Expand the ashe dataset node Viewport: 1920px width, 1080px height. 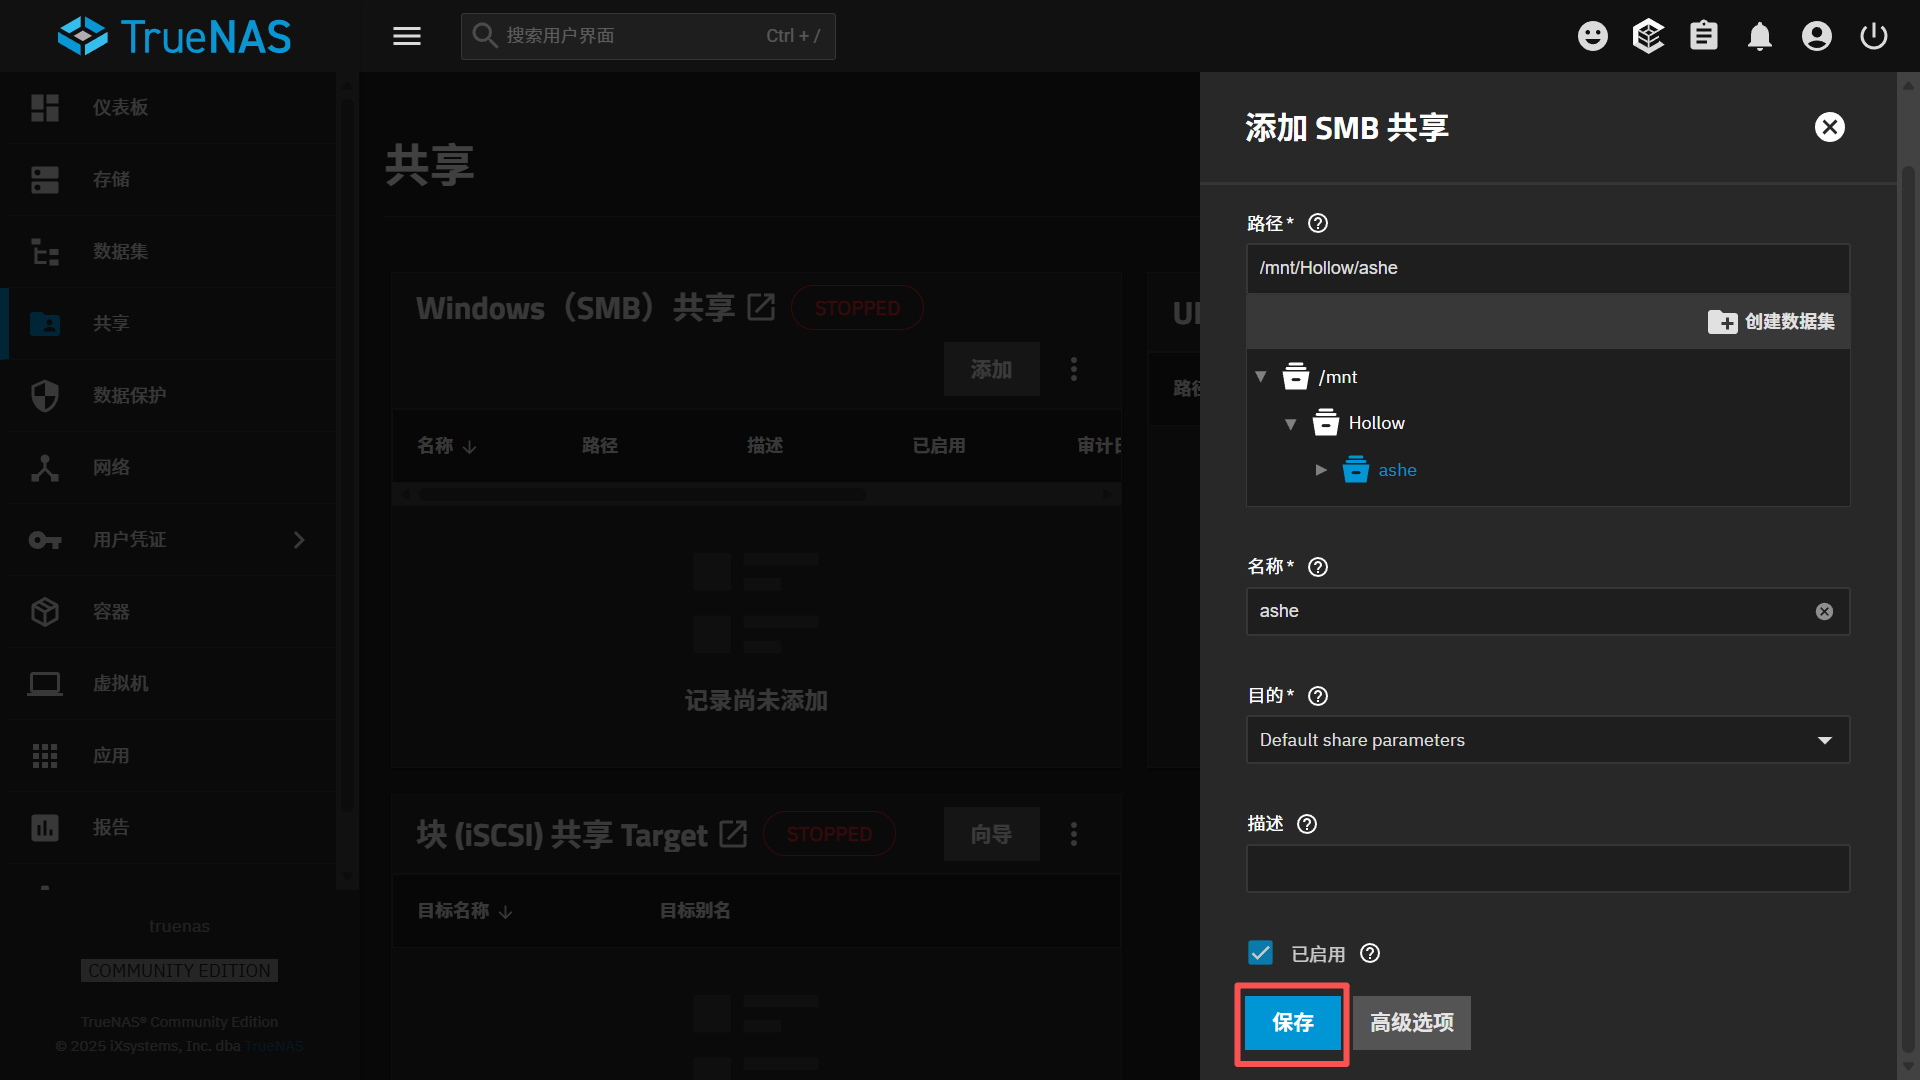point(1321,470)
